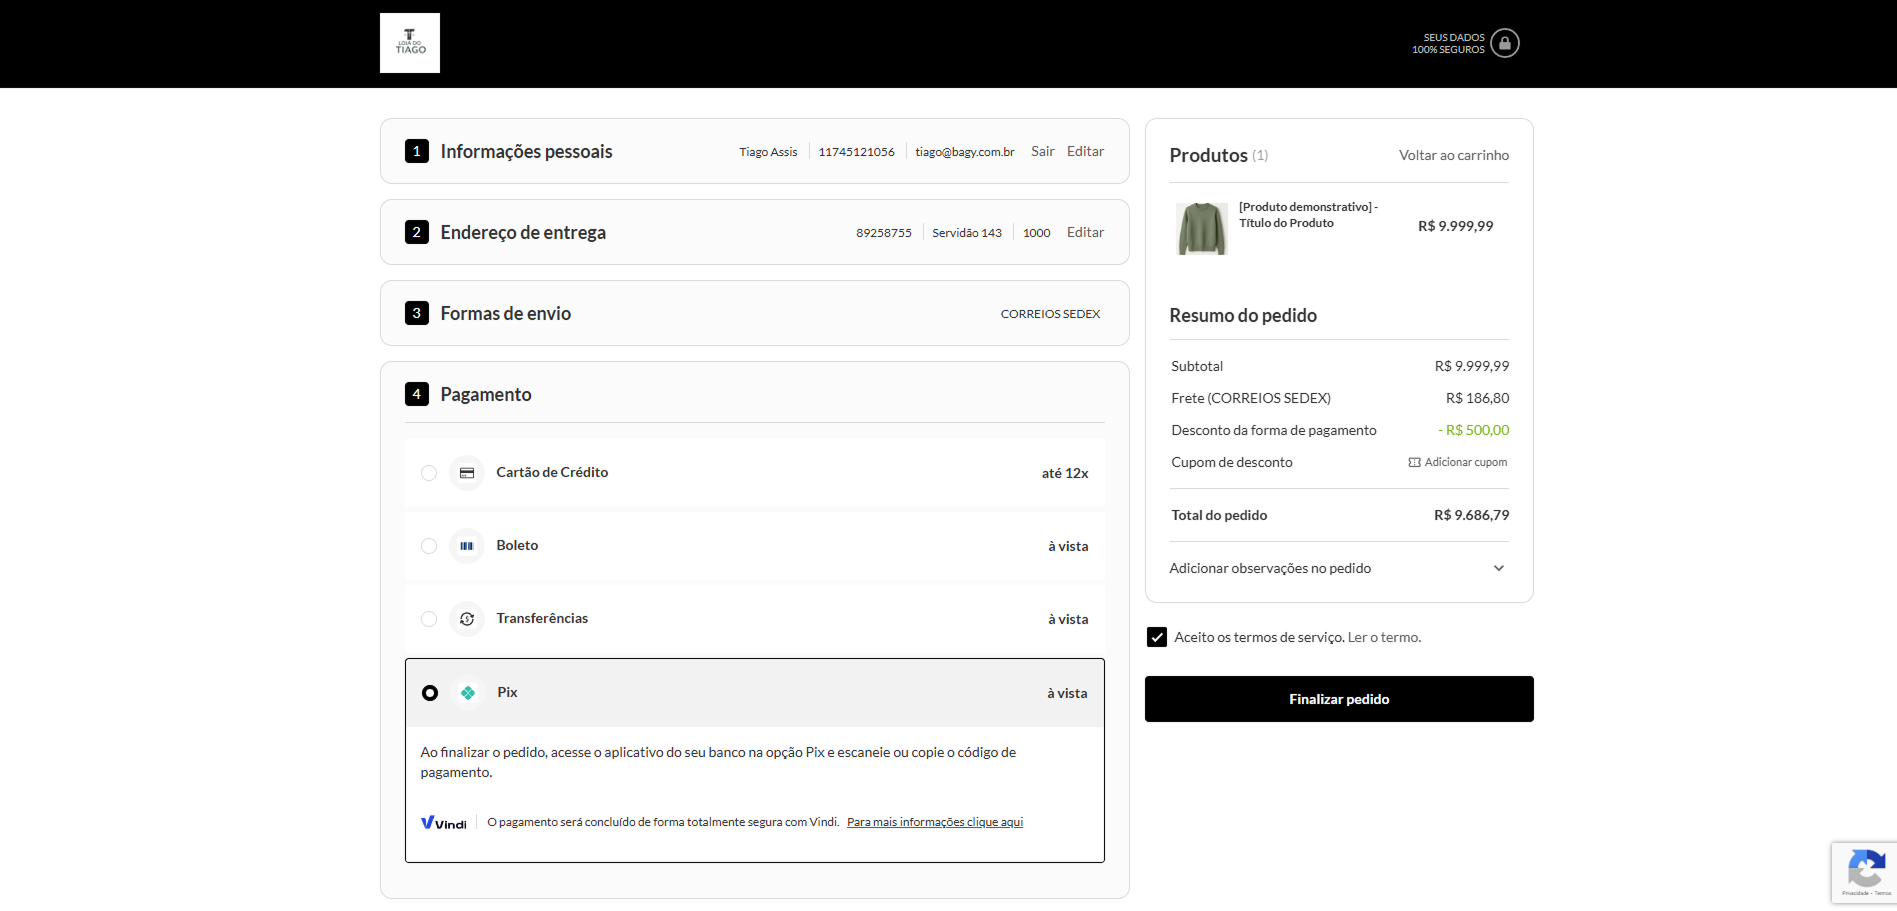The height and width of the screenshot is (911, 1897).
Task: Edit the Endereço de entrega section
Action: [1085, 232]
